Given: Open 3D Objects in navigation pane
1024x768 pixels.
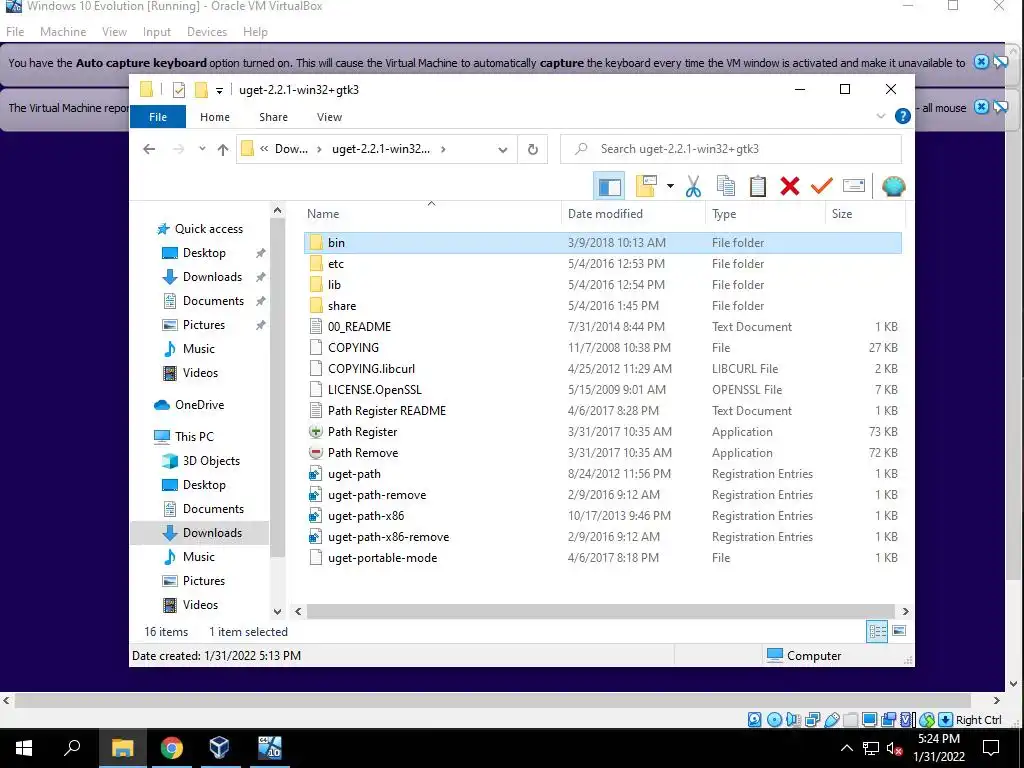Looking at the screenshot, I should pos(200,461).
